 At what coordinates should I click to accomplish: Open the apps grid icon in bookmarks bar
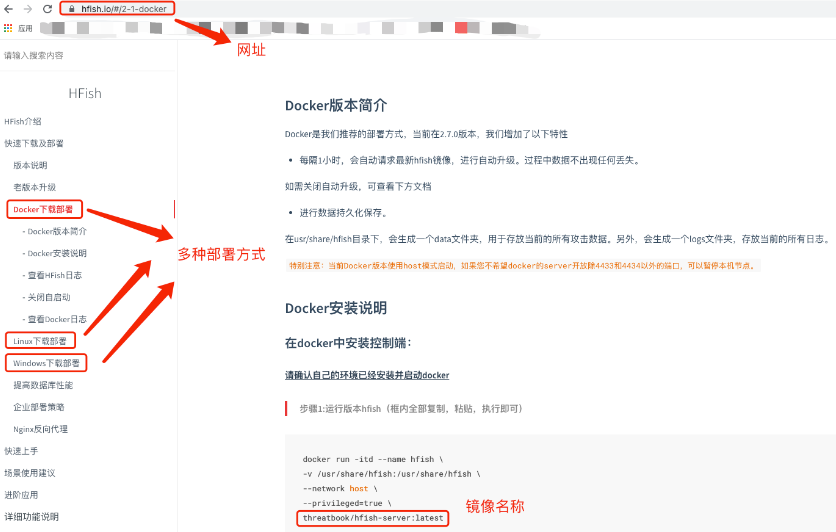(8, 28)
